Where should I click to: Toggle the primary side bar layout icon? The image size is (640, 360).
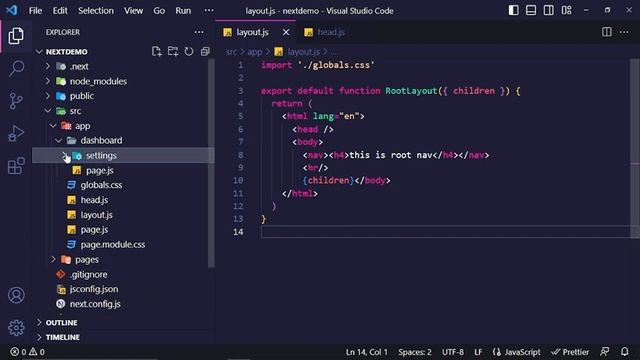tap(513, 10)
